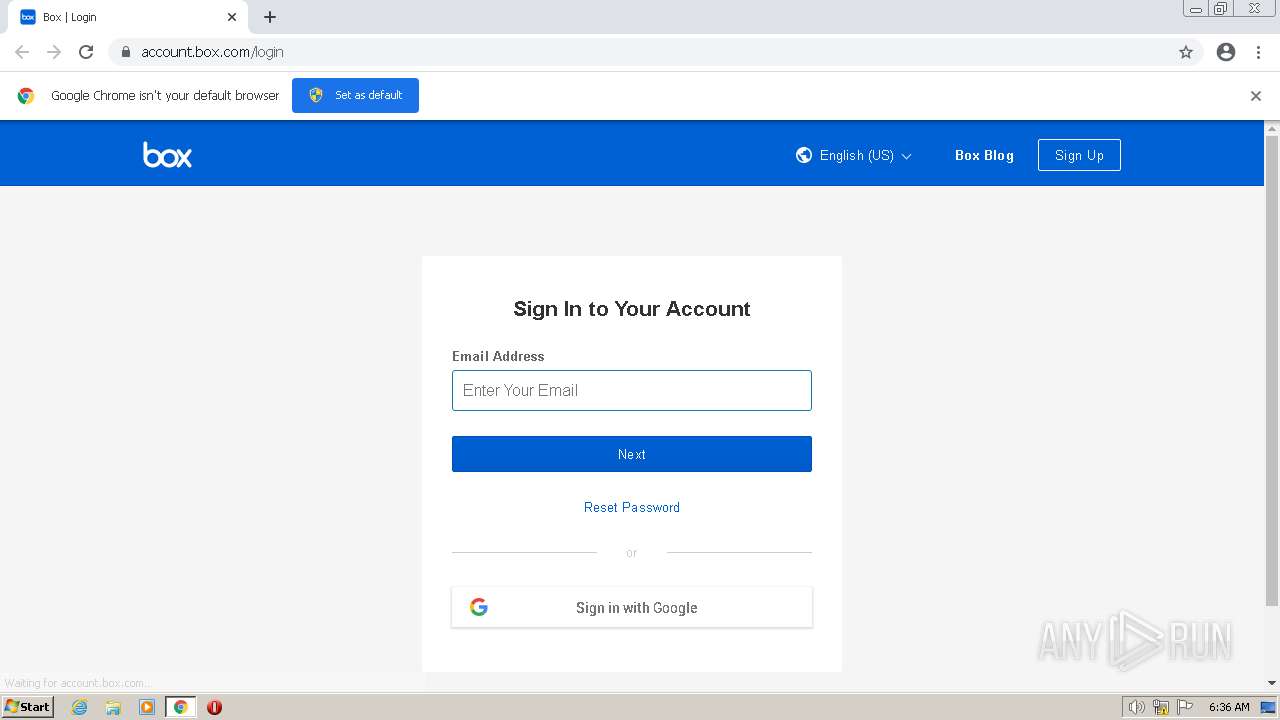Sign in with Google button
This screenshot has height=720, width=1280.
pyautogui.click(x=632, y=607)
